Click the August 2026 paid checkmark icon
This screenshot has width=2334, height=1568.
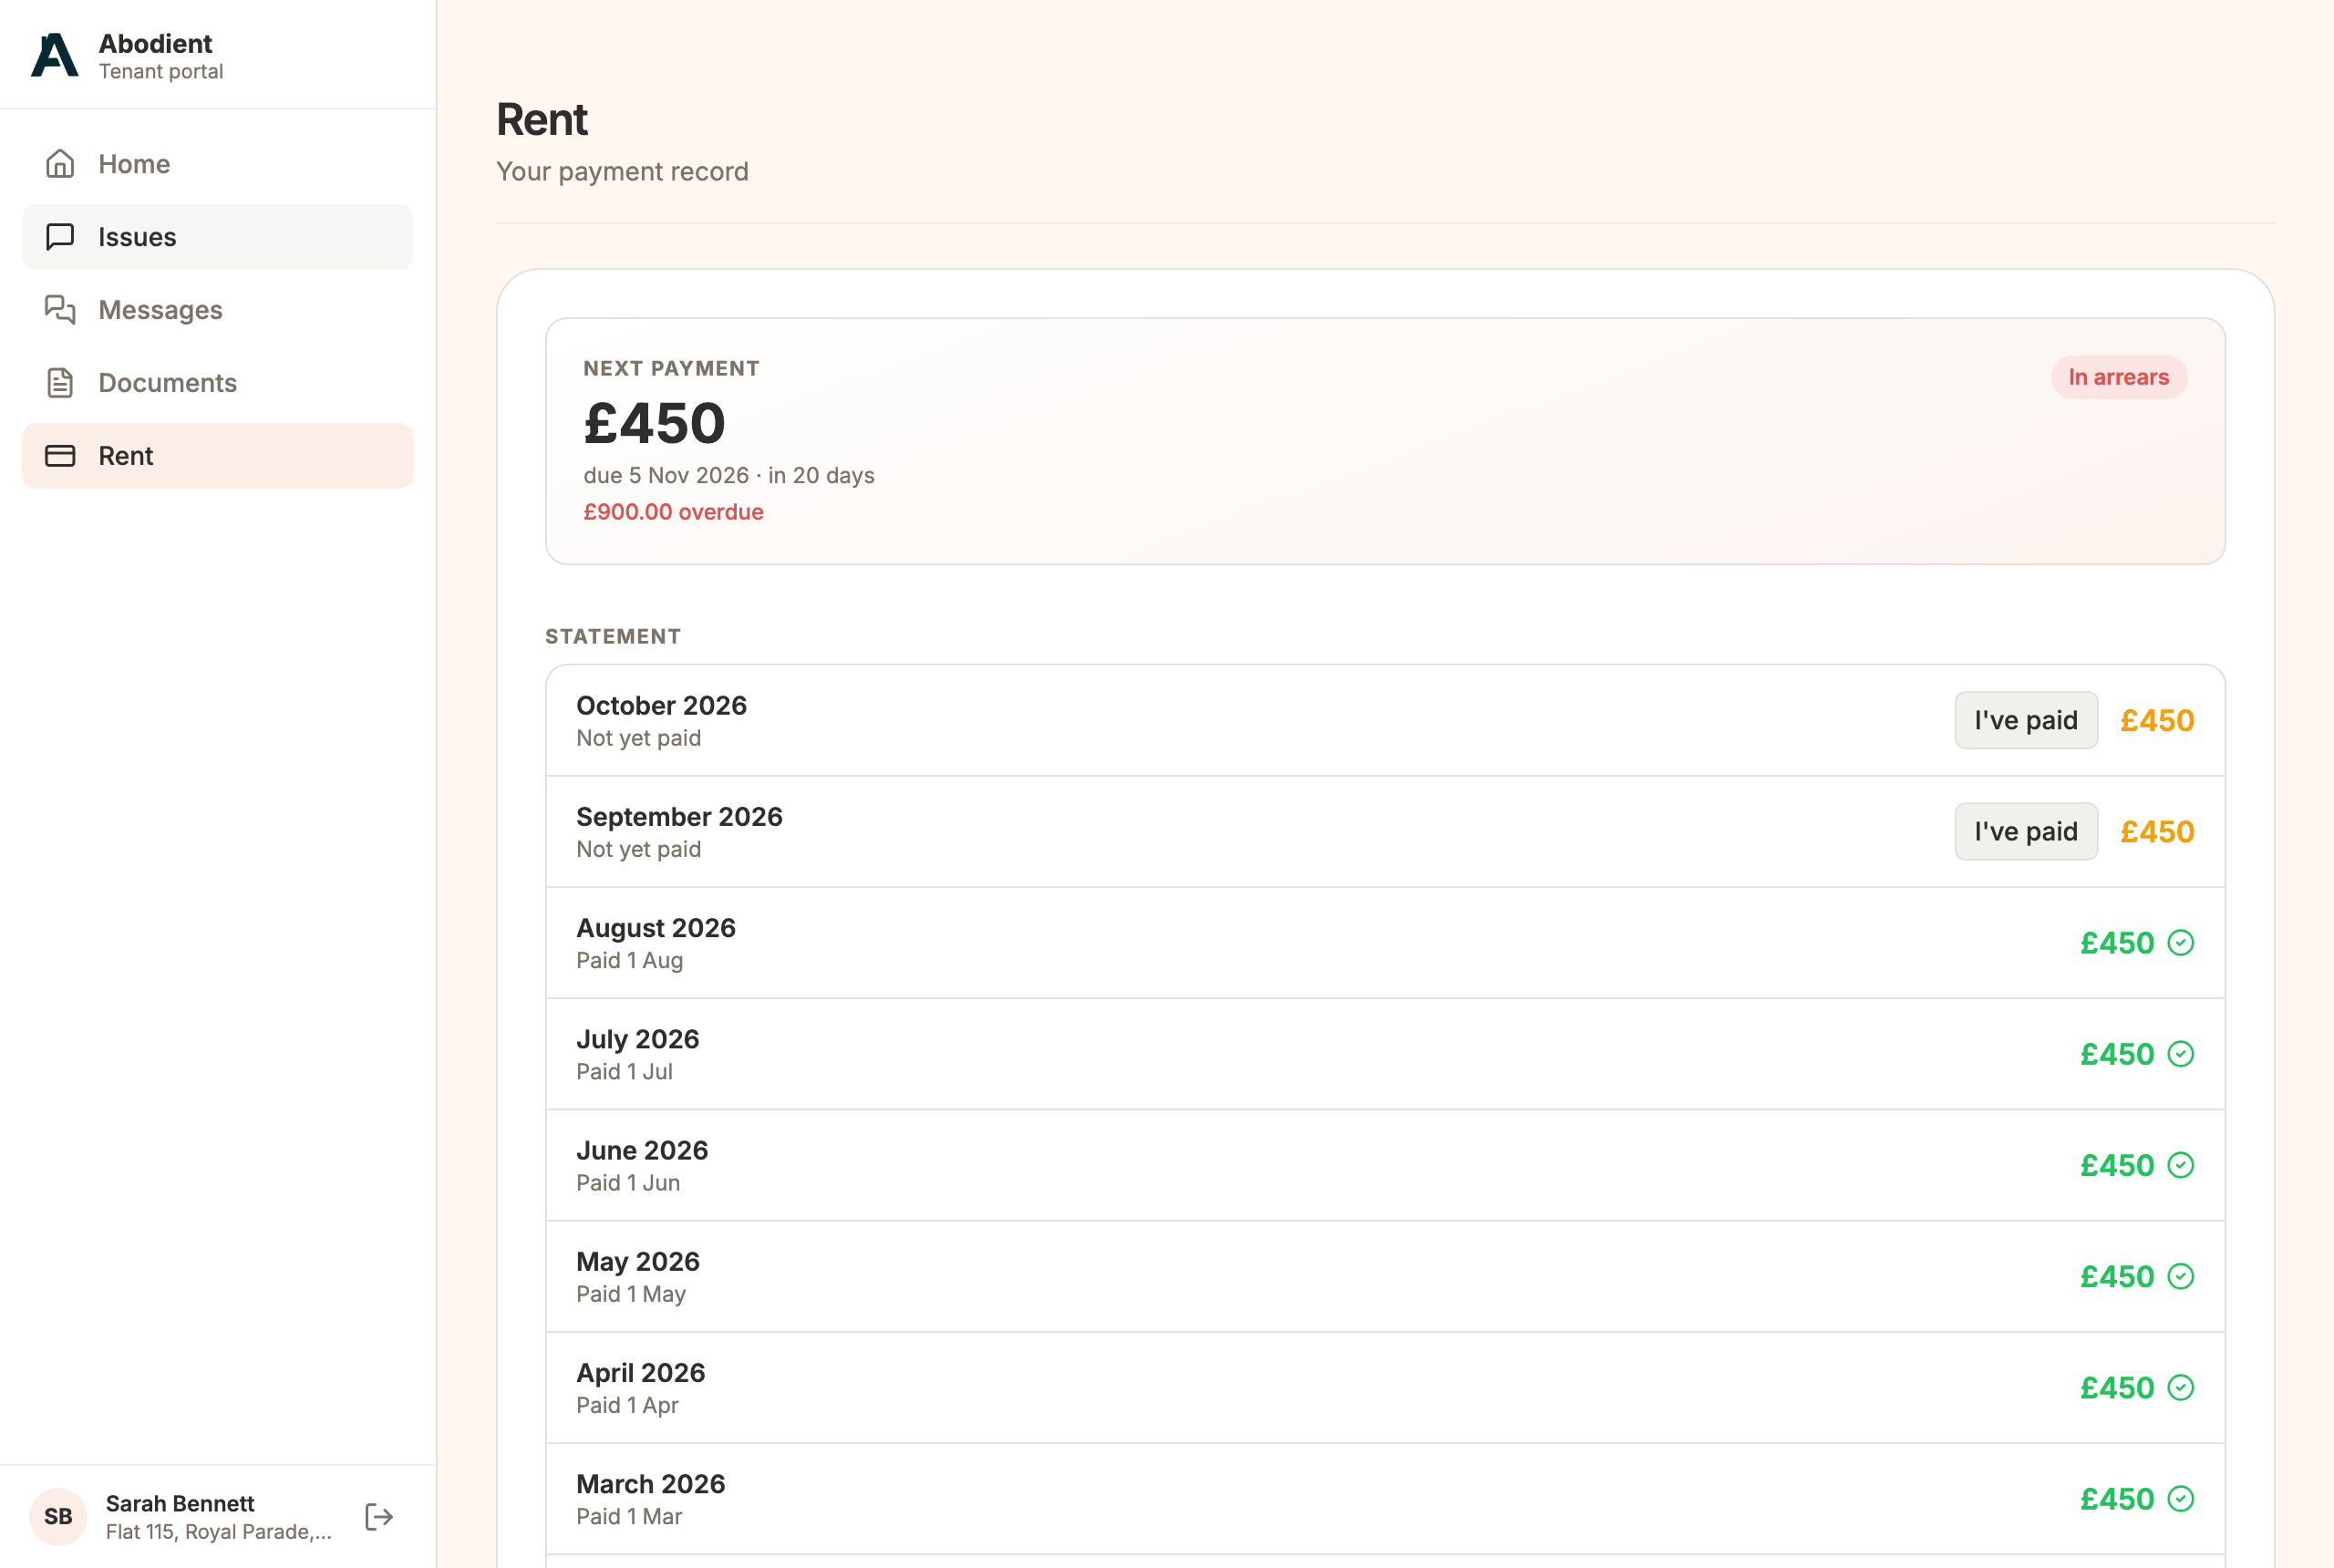[x=2180, y=942]
